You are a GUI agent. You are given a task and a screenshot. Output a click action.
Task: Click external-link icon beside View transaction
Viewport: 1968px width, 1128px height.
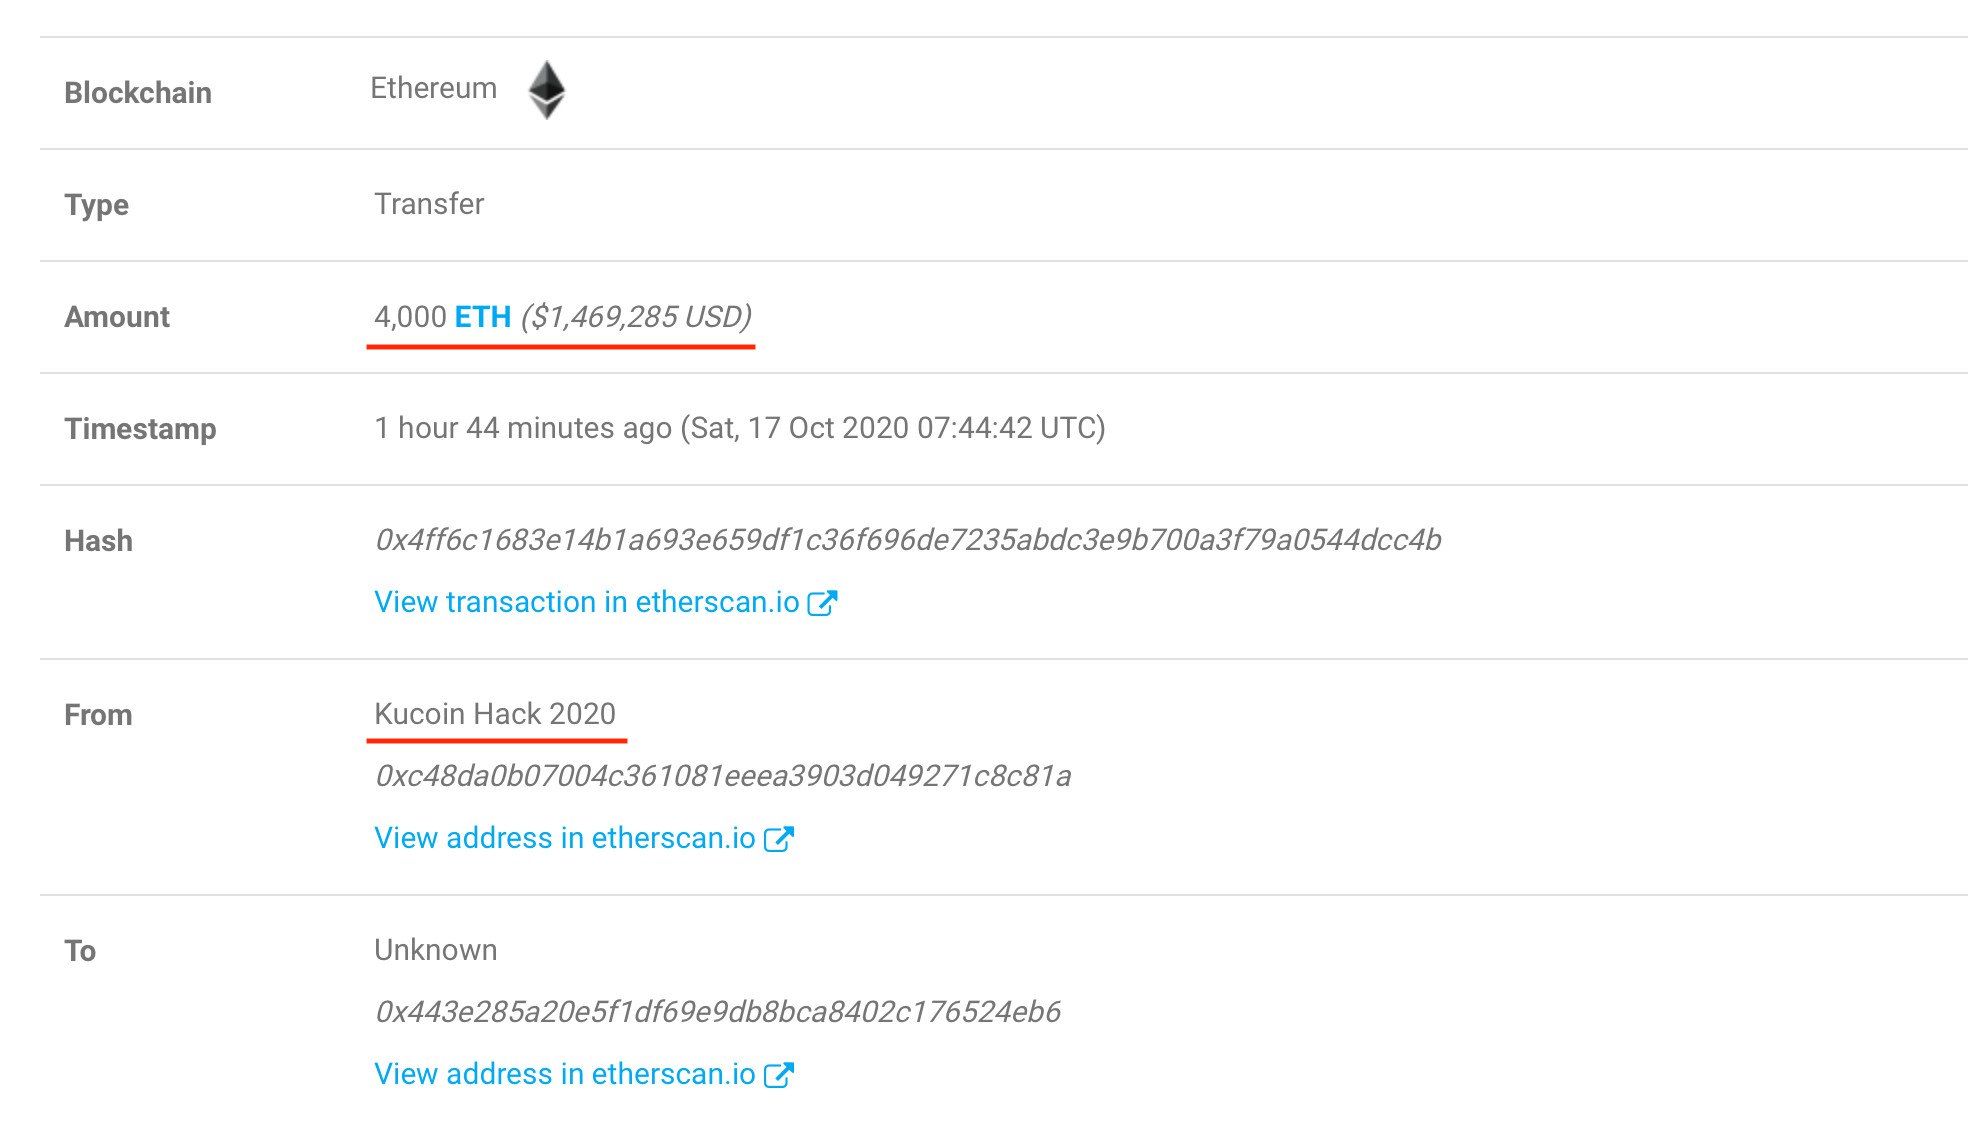[822, 603]
